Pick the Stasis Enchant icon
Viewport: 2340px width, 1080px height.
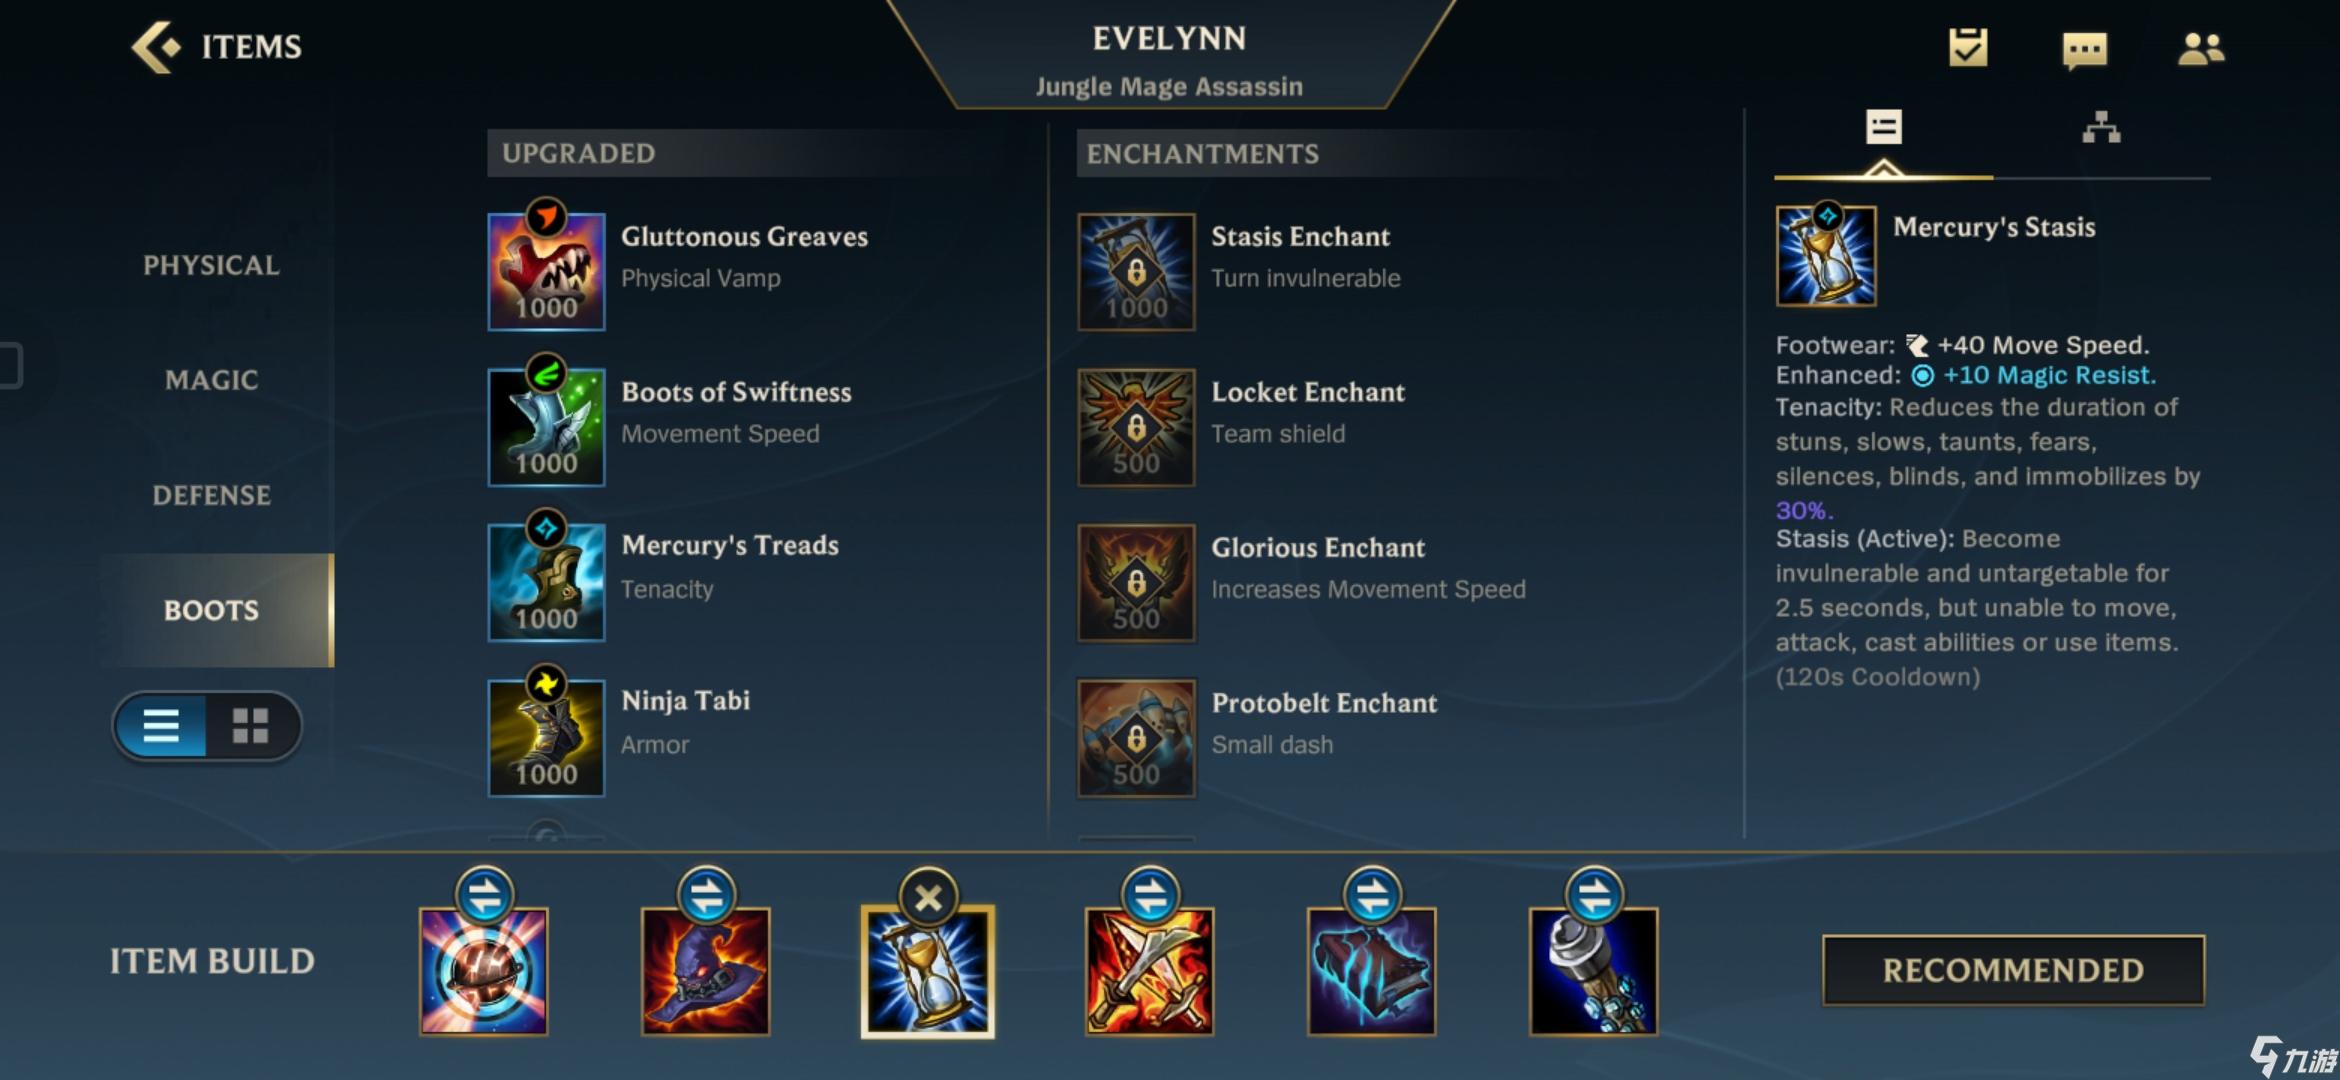(x=1136, y=270)
